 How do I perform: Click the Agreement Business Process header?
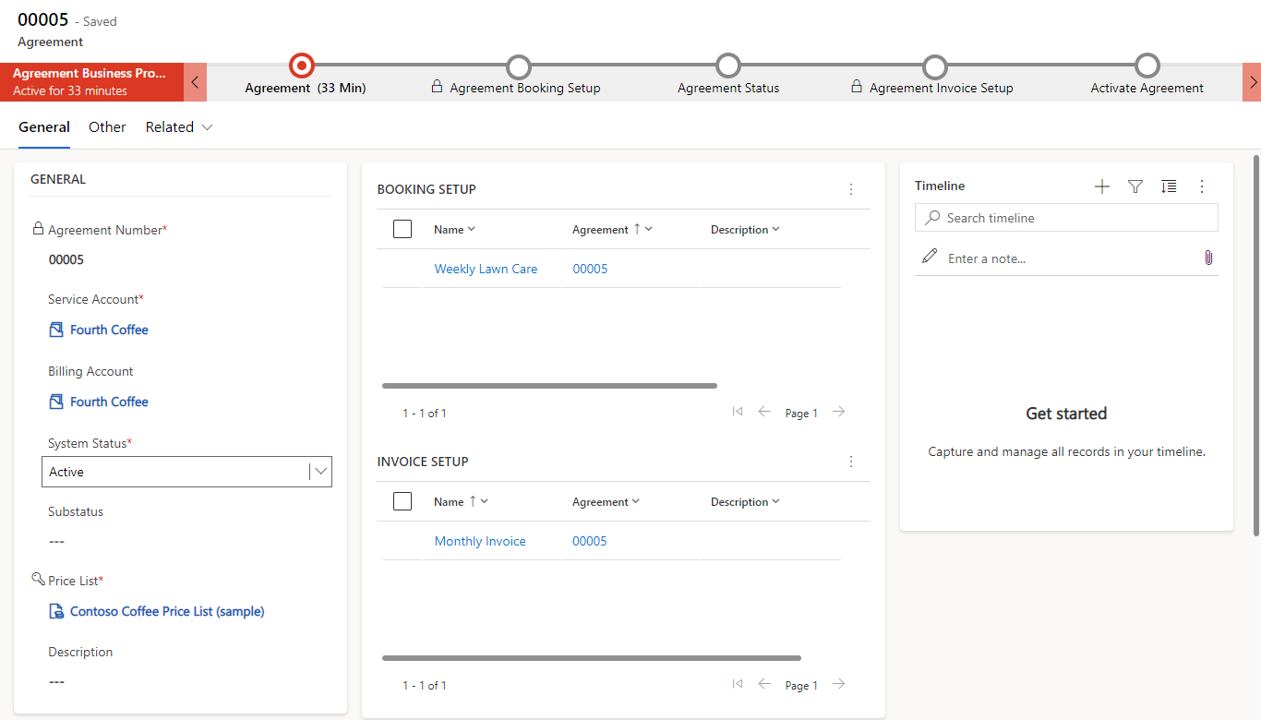[x=92, y=82]
